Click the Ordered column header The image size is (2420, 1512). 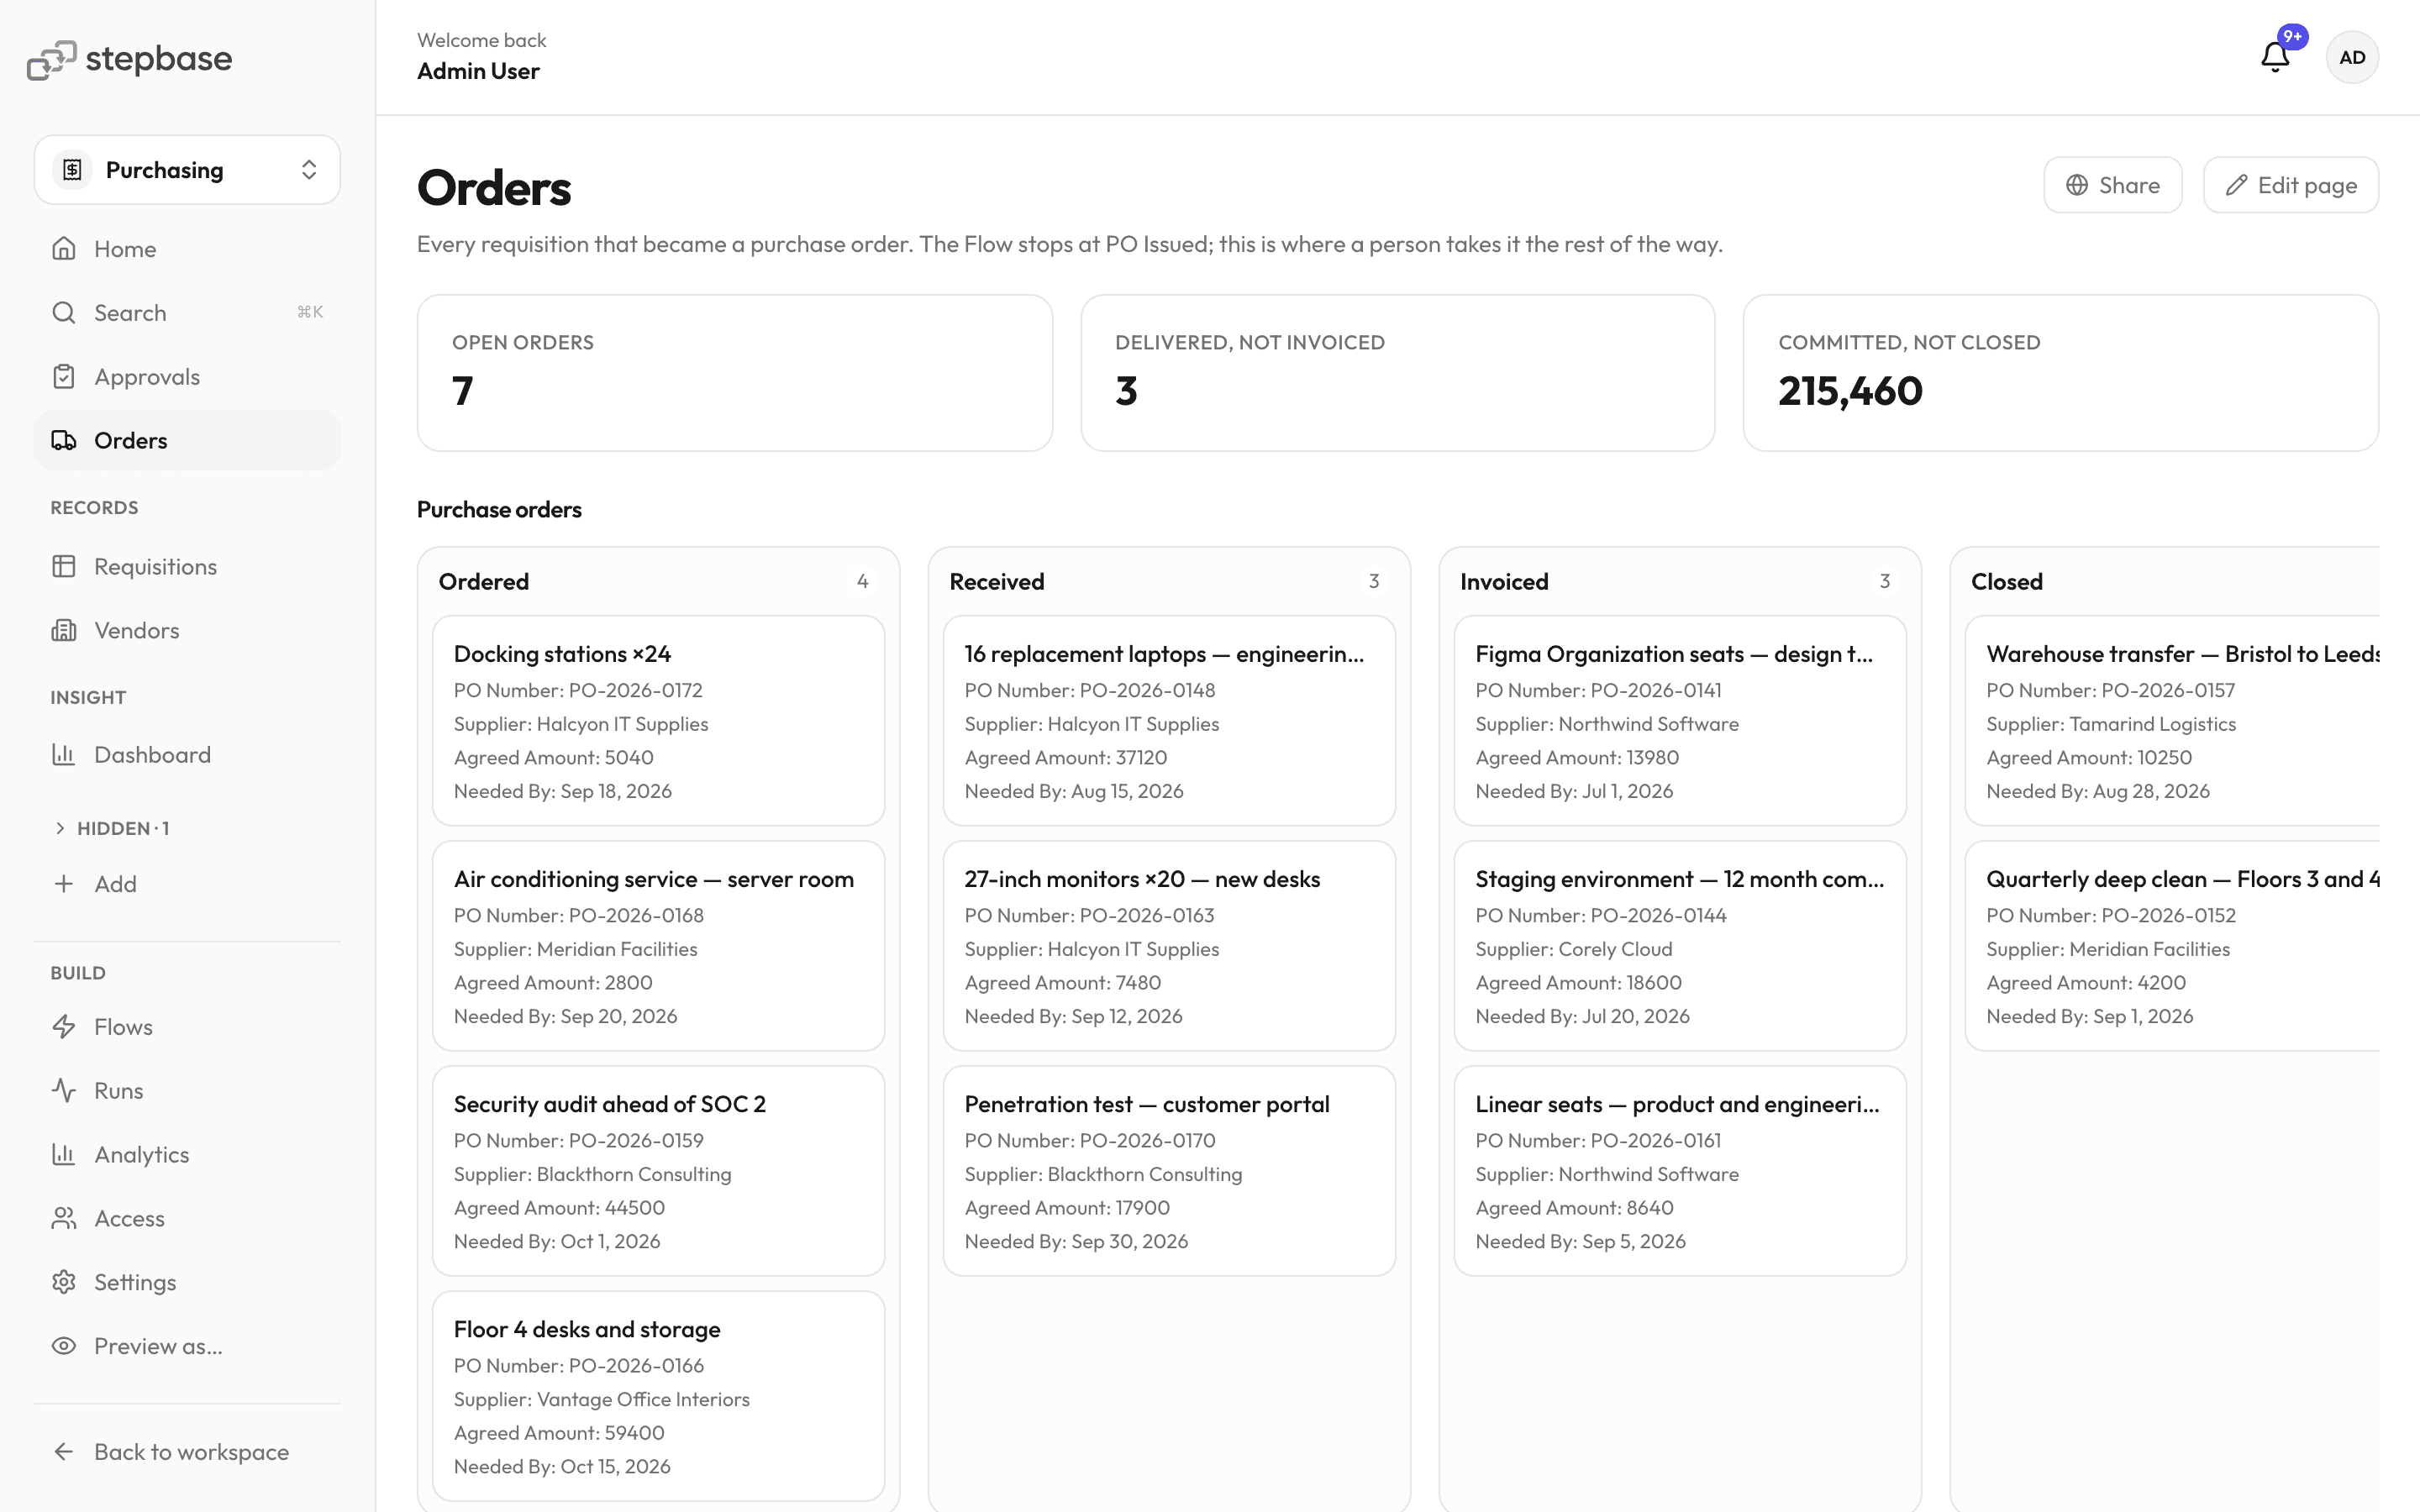click(x=484, y=581)
